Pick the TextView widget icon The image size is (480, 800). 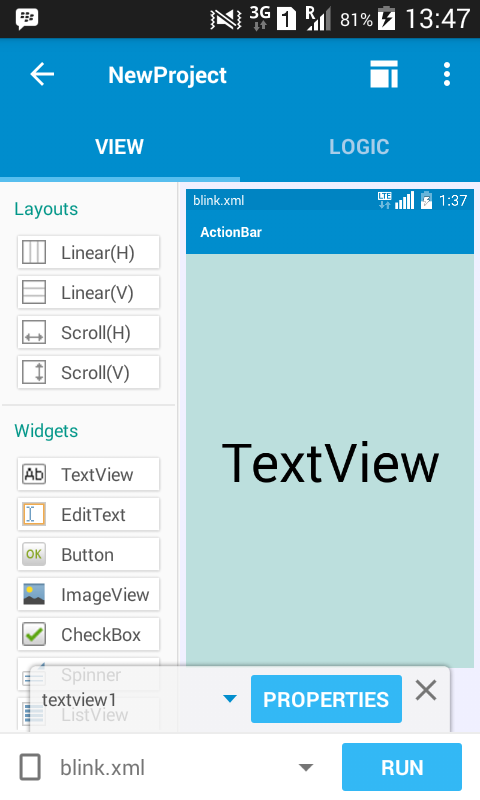pyautogui.click(x=34, y=474)
